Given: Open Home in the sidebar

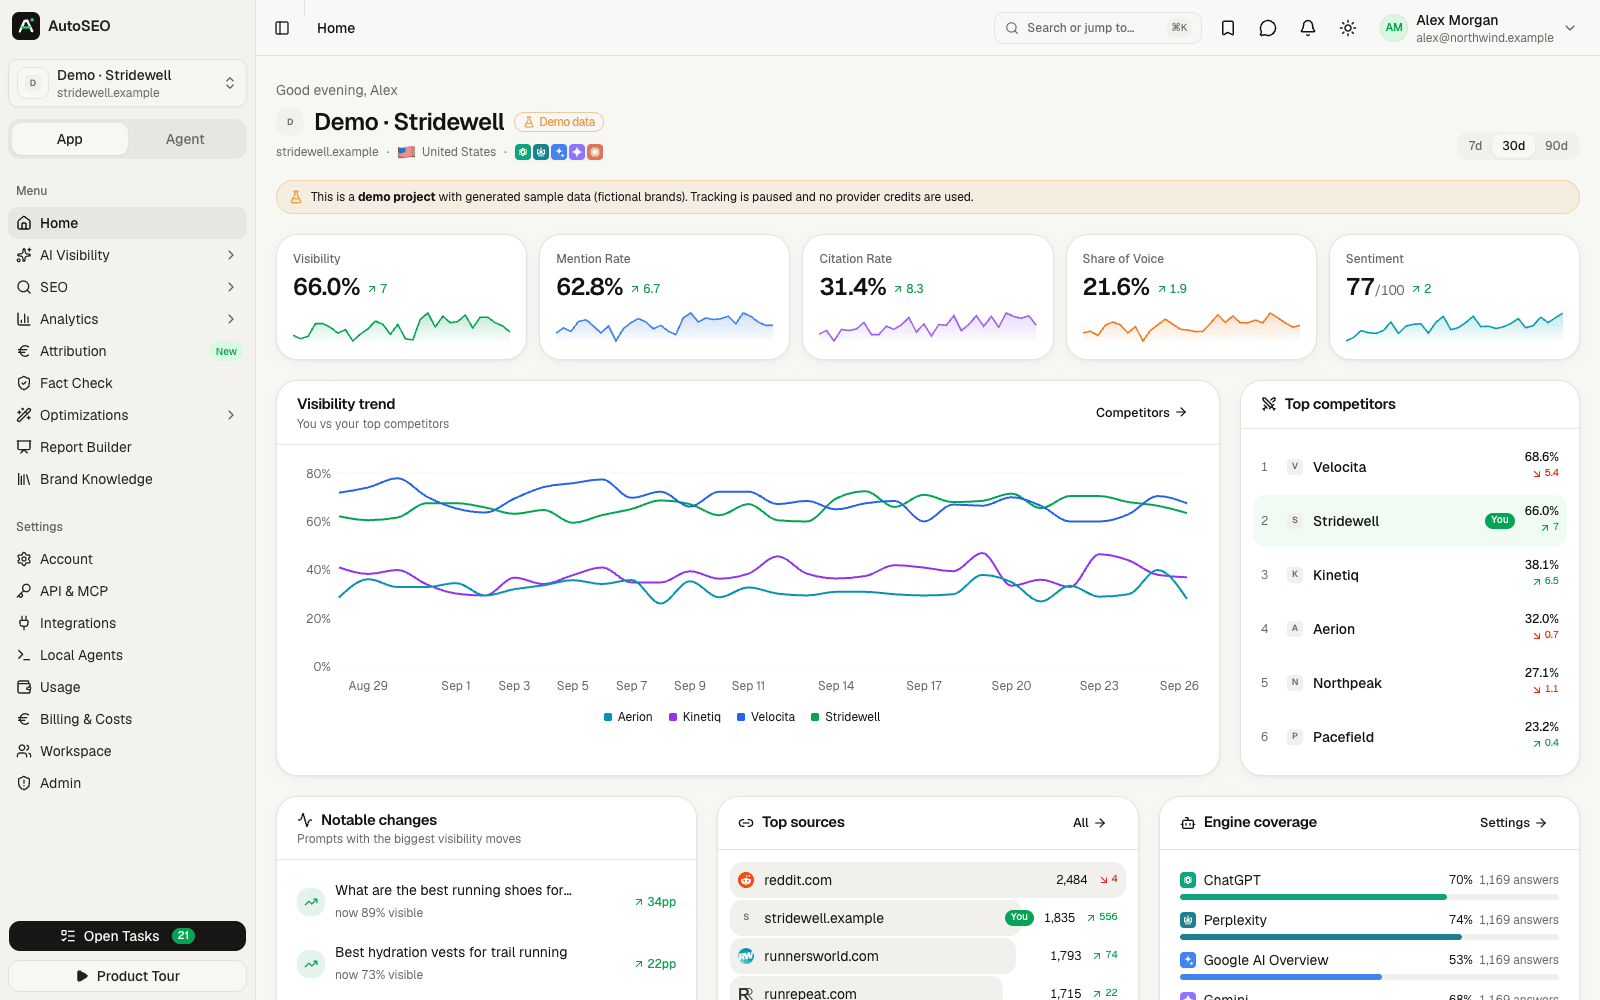Looking at the screenshot, I should click(127, 223).
